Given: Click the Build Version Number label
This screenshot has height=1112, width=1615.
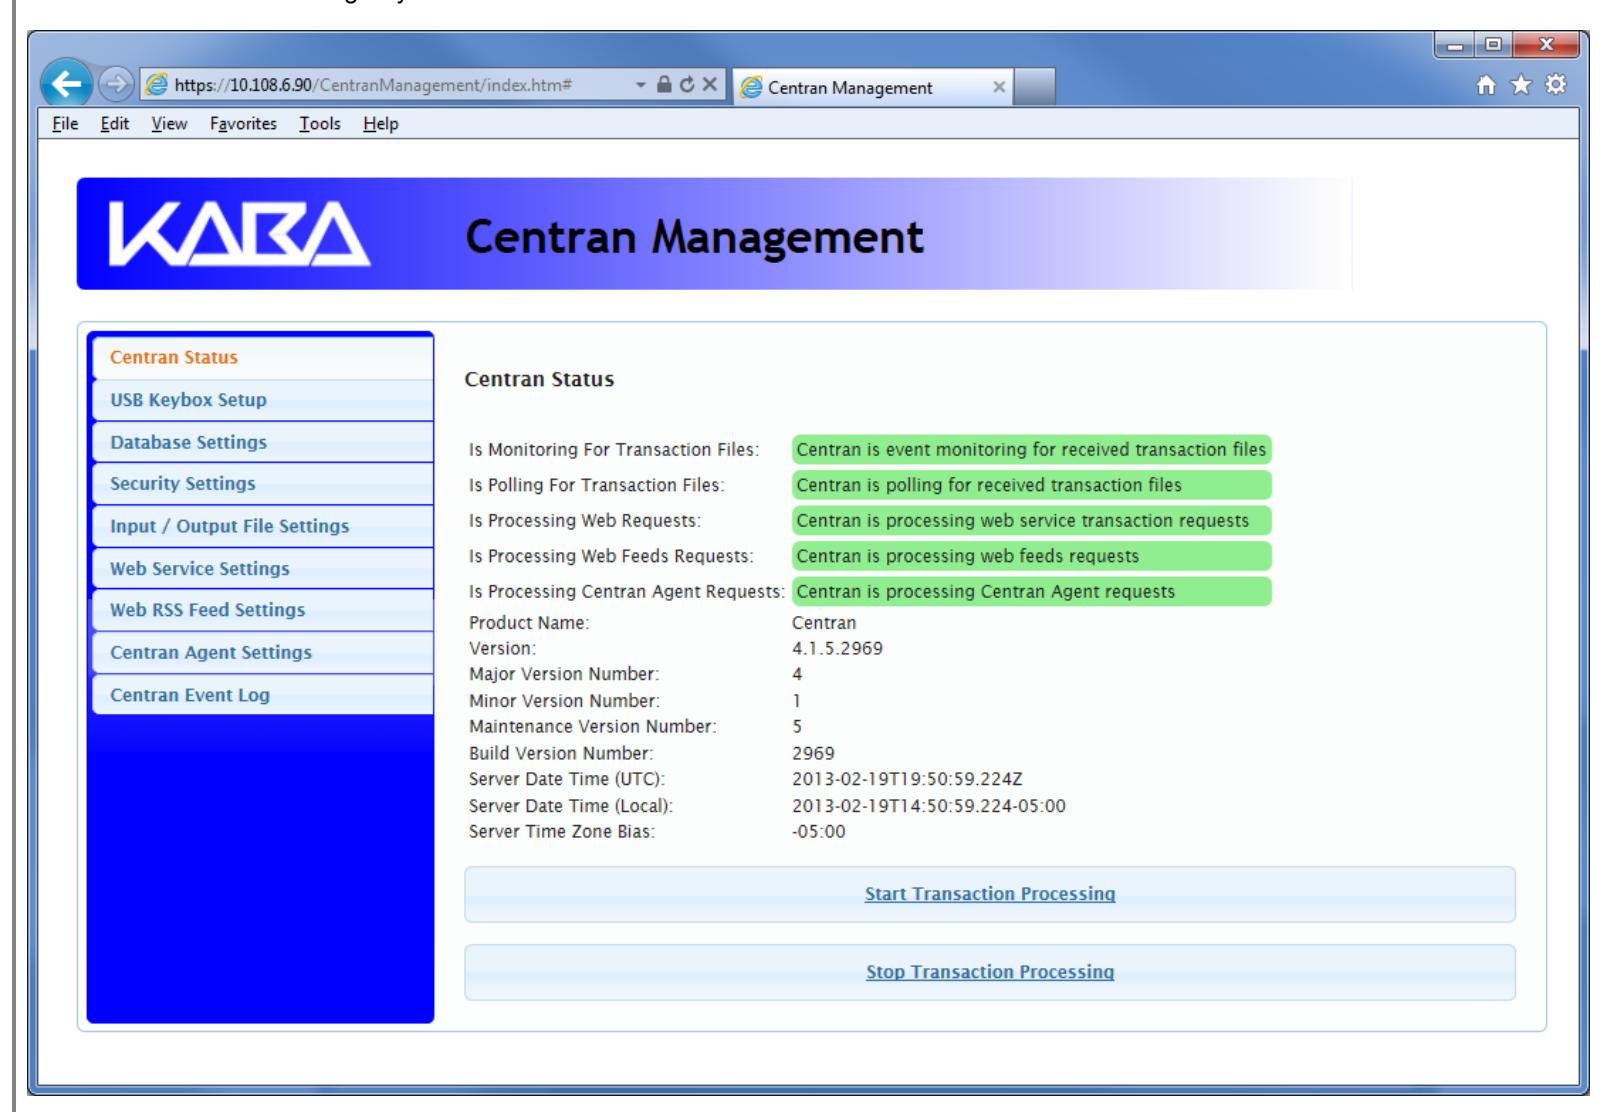Looking at the screenshot, I should 561,753.
